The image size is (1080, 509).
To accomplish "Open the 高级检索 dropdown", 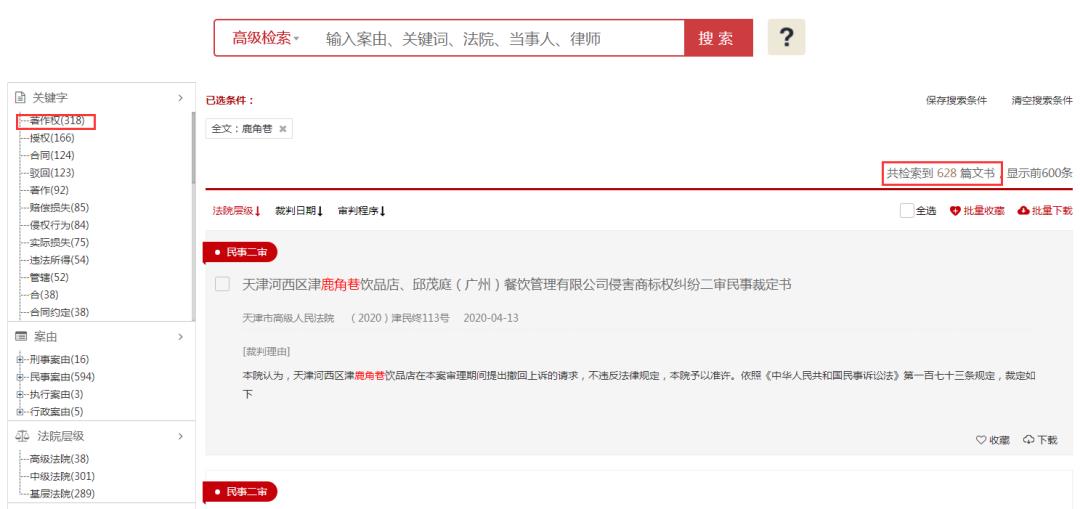I will (x=265, y=39).
